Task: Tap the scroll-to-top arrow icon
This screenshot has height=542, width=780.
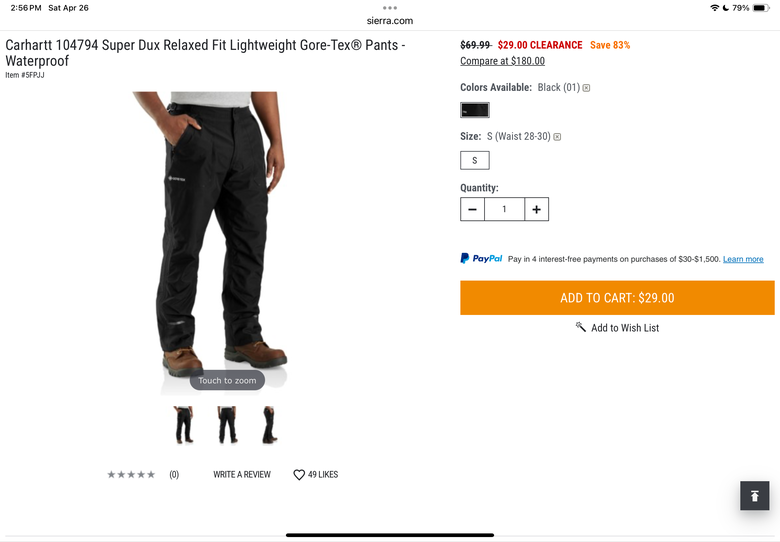Action: tap(754, 495)
